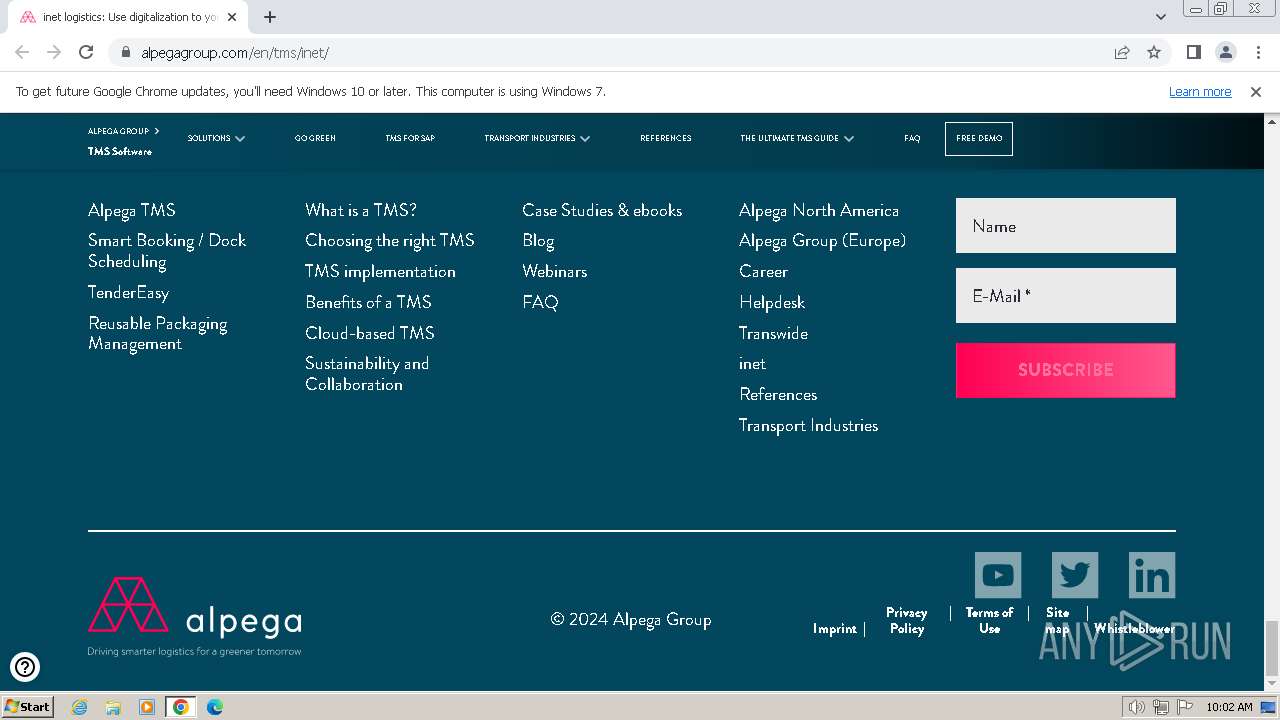Click the help question mark icon
This screenshot has height=720, width=1280.
25,666
